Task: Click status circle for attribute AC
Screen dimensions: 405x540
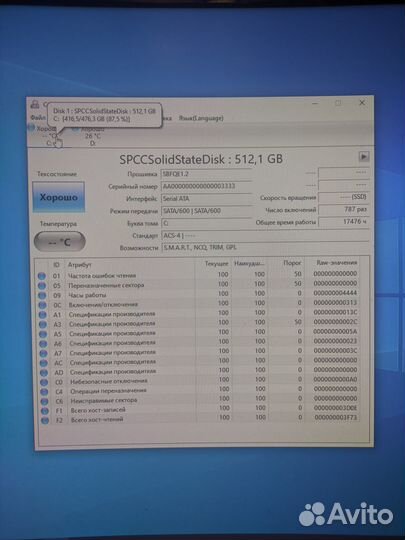Action: click(x=44, y=363)
